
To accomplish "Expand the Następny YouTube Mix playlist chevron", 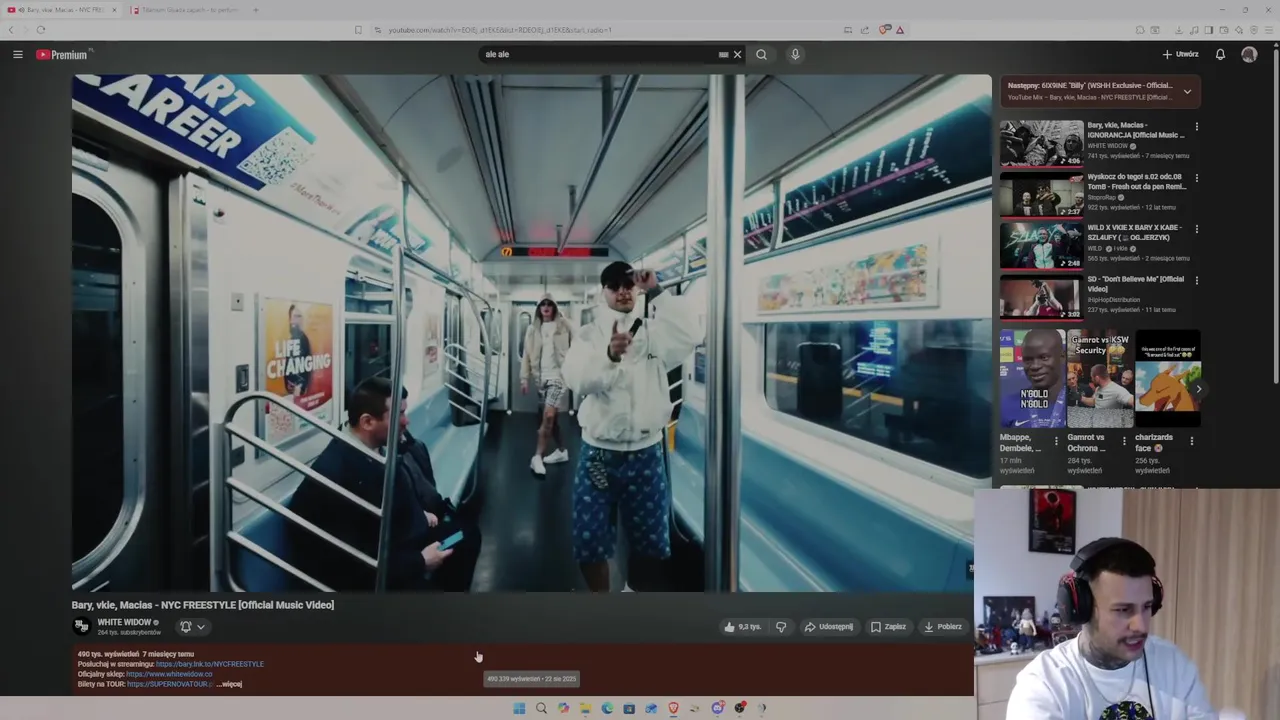I will pos(1187,91).
